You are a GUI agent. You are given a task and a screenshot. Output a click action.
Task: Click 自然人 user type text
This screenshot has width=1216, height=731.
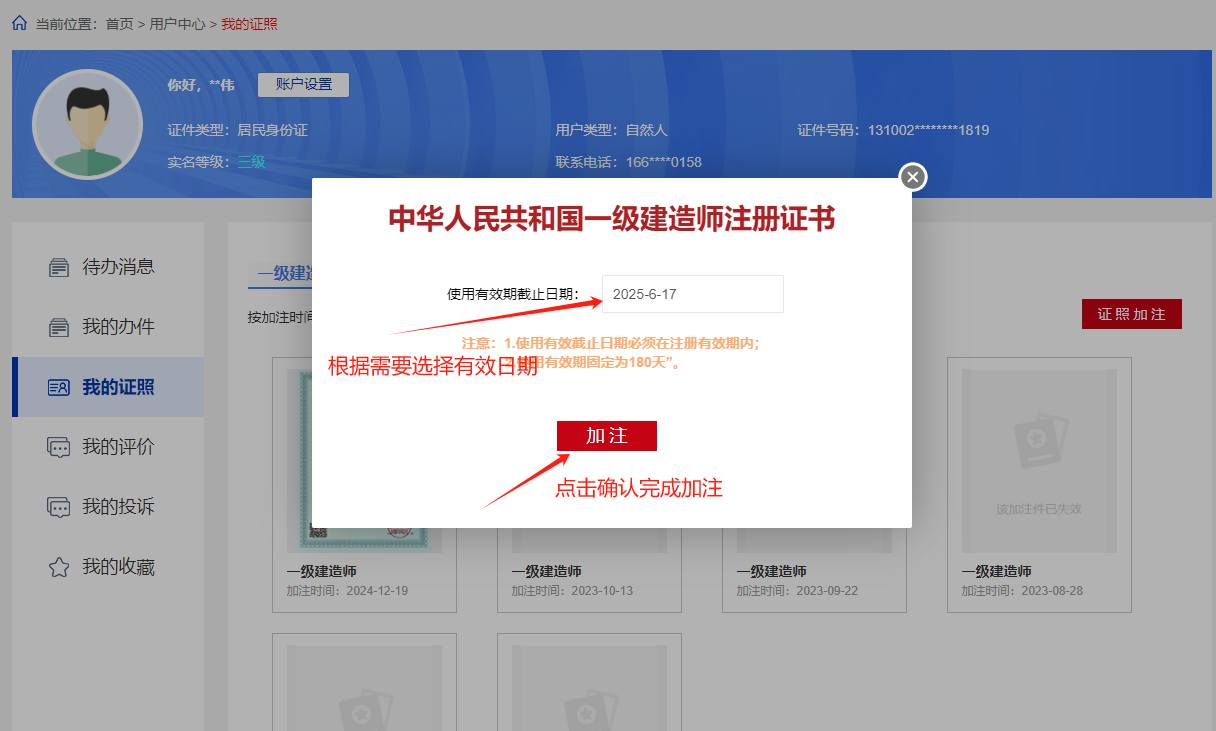tap(646, 130)
